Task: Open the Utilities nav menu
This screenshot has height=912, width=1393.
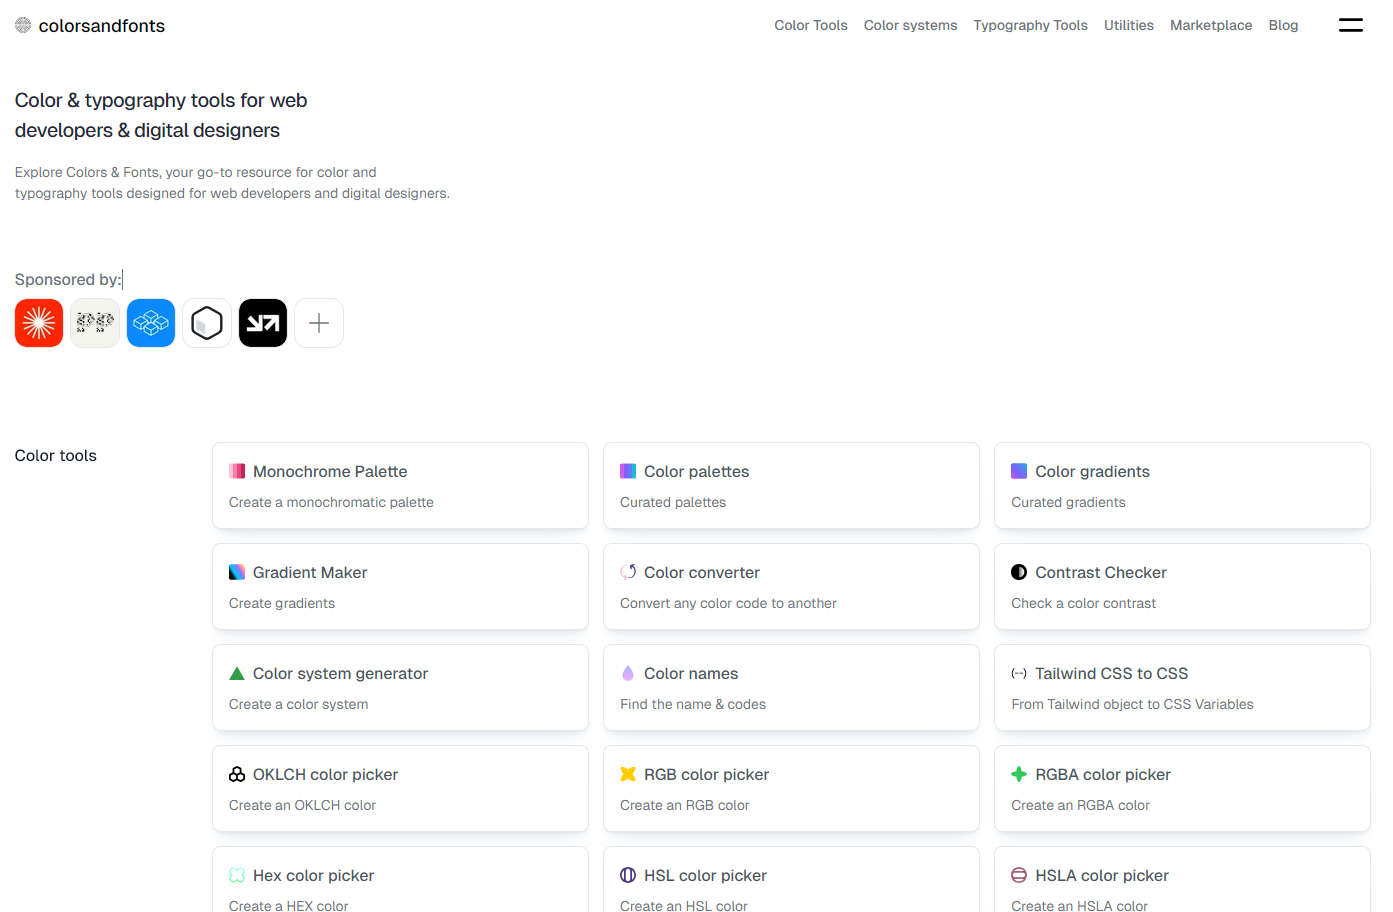Action: click(1129, 25)
